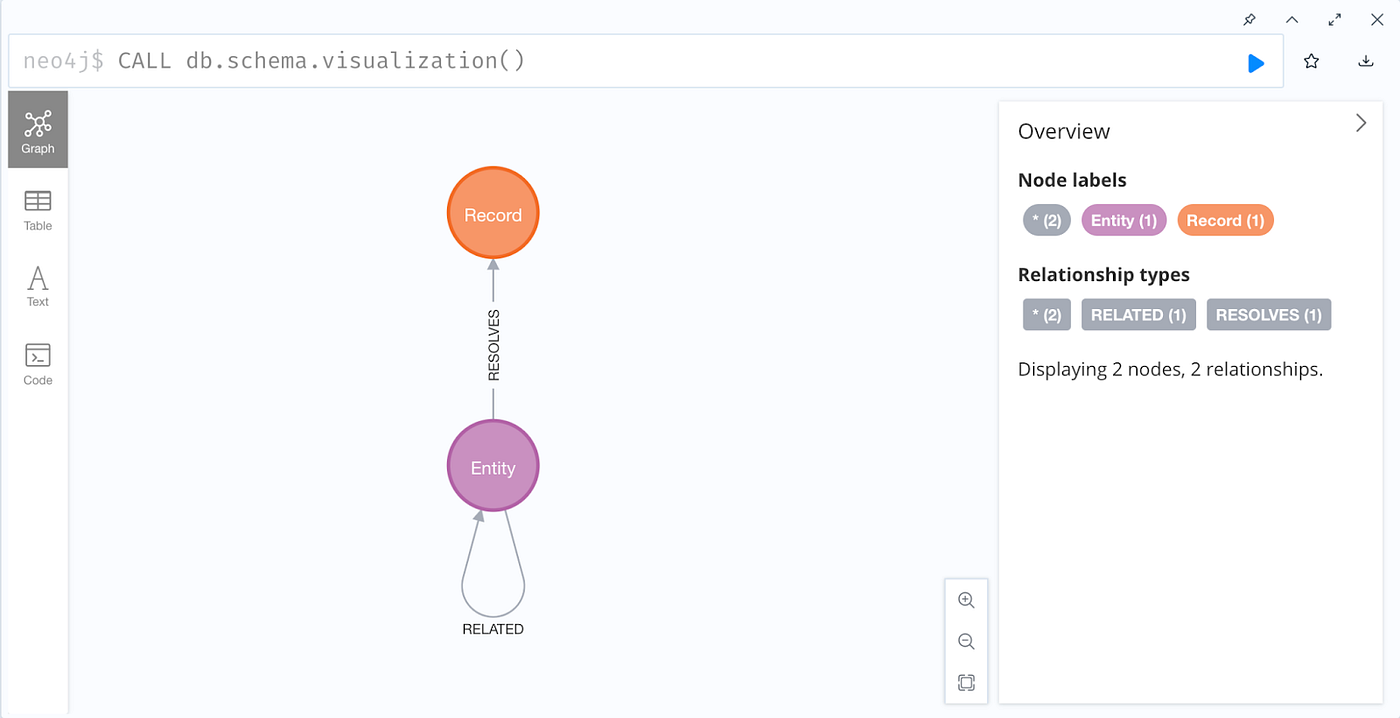The image size is (1400, 718).
Task: Open the Text view
Action: tap(38, 286)
